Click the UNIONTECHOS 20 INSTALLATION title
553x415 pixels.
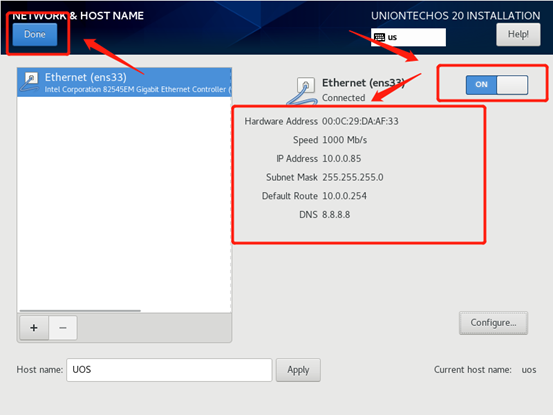pos(455,16)
